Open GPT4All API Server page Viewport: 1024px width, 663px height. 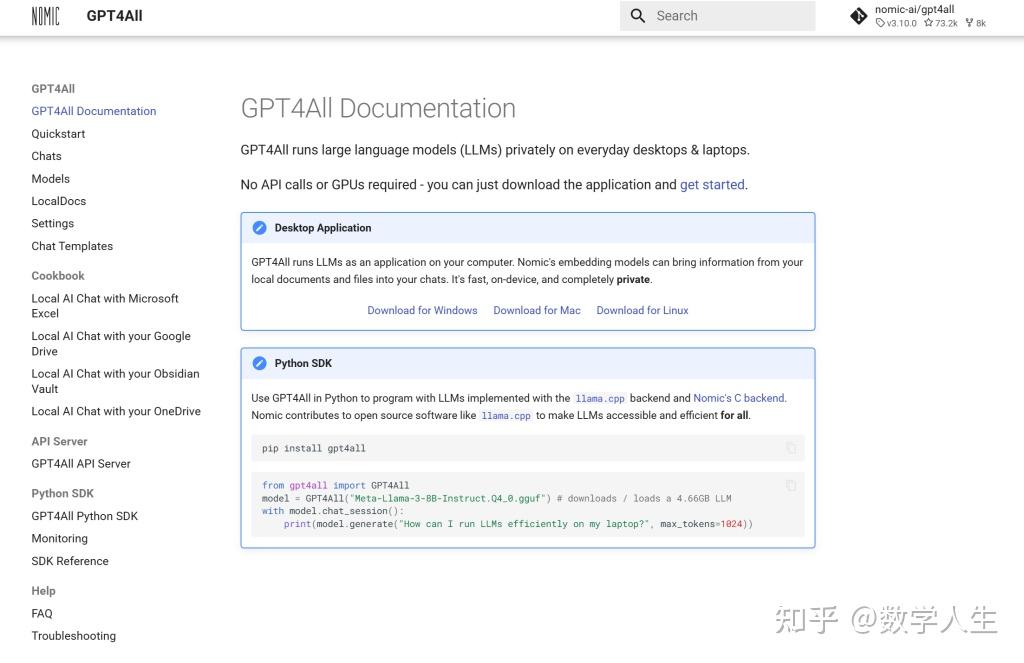pyautogui.click(x=81, y=464)
